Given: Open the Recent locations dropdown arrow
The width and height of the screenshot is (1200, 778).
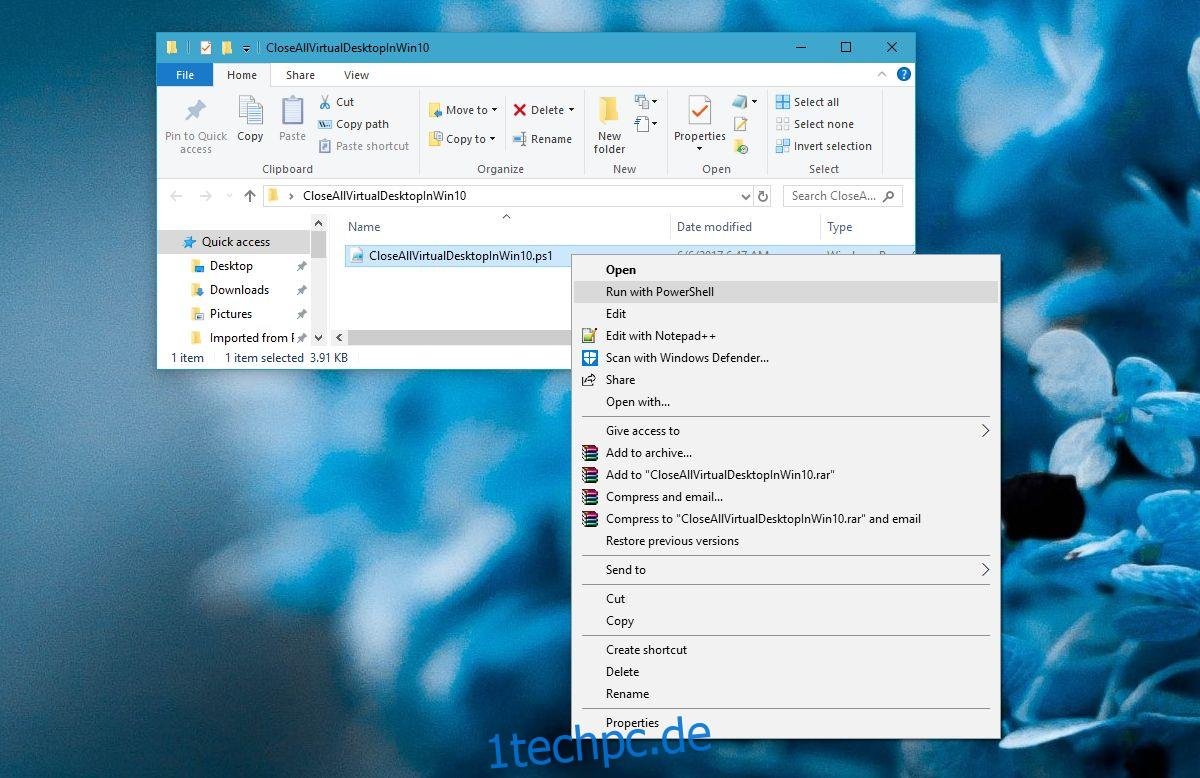Looking at the screenshot, I should coord(229,196).
